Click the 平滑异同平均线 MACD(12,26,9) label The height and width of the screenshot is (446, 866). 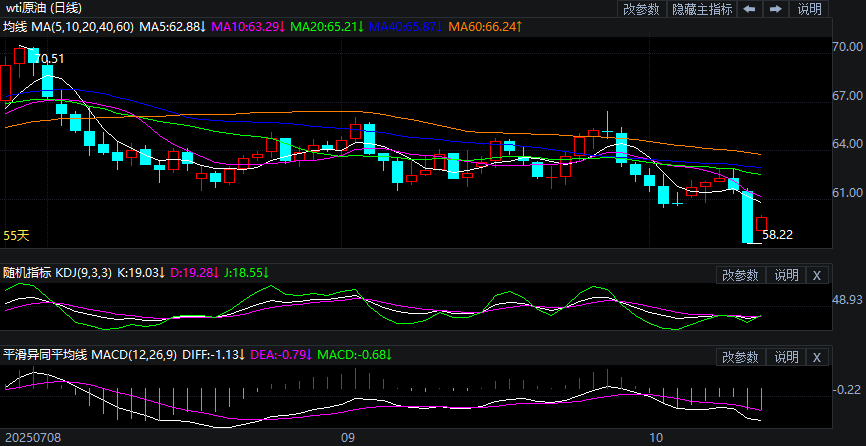coord(87,354)
